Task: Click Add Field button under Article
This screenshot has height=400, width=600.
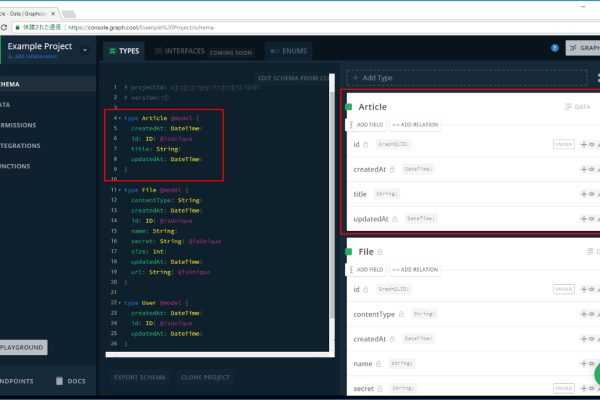Action: (365, 125)
